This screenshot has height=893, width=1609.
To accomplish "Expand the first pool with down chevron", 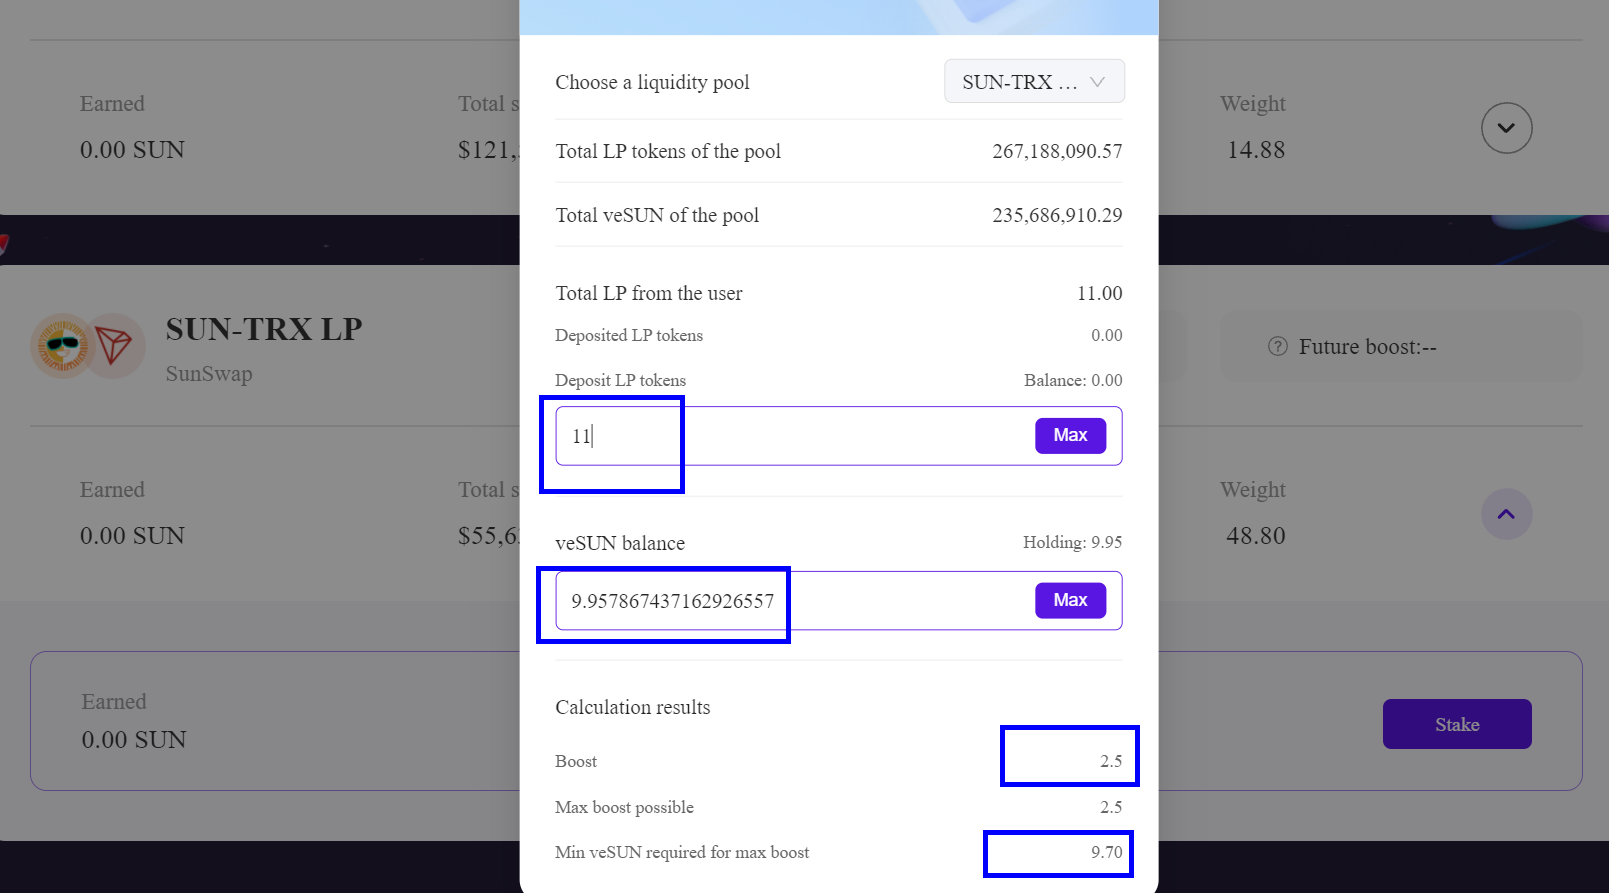I will tap(1506, 128).
